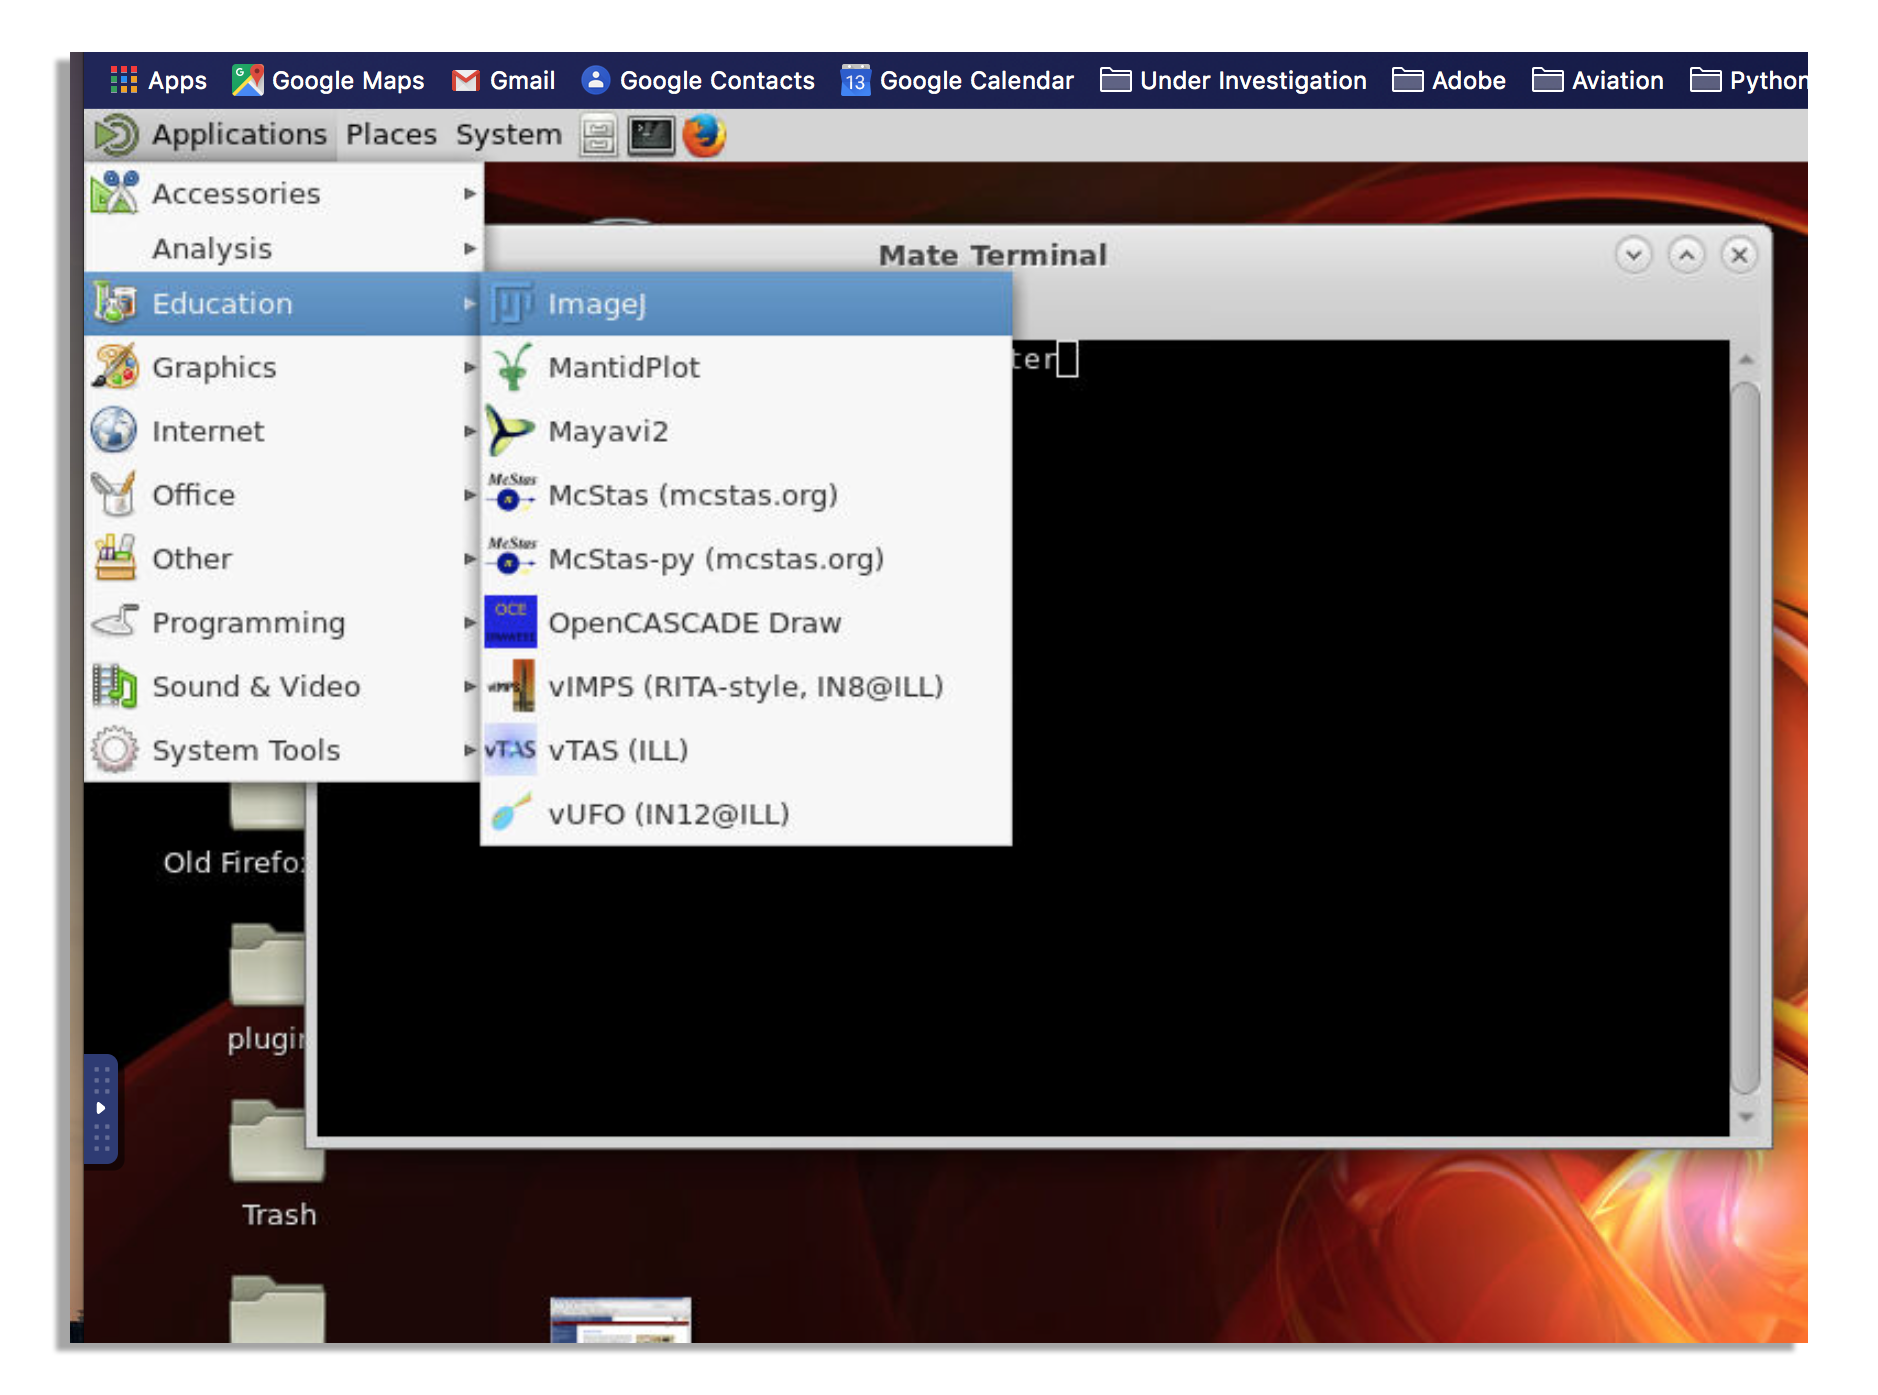Image resolution: width=1878 pixels, height=1395 pixels.
Task: Open OpenCASCADE Draw entry
Action: [x=694, y=623]
